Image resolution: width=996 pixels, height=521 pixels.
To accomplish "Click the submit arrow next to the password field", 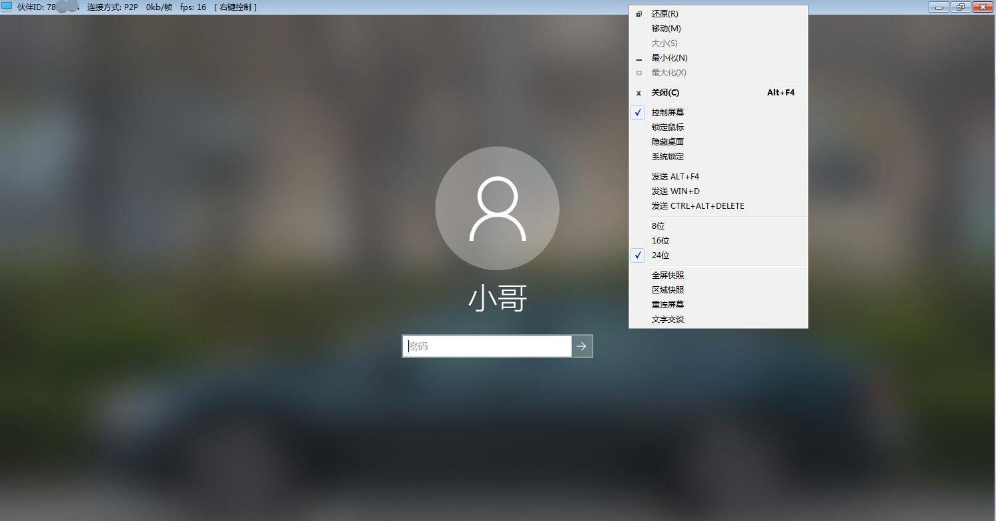I will pyautogui.click(x=582, y=346).
